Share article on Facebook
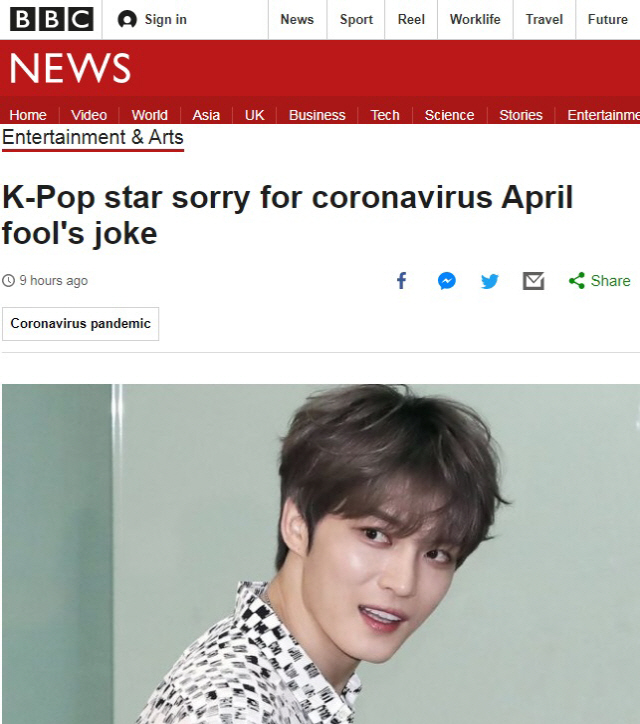Image resolution: width=640 pixels, height=724 pixels. [401, 281]
